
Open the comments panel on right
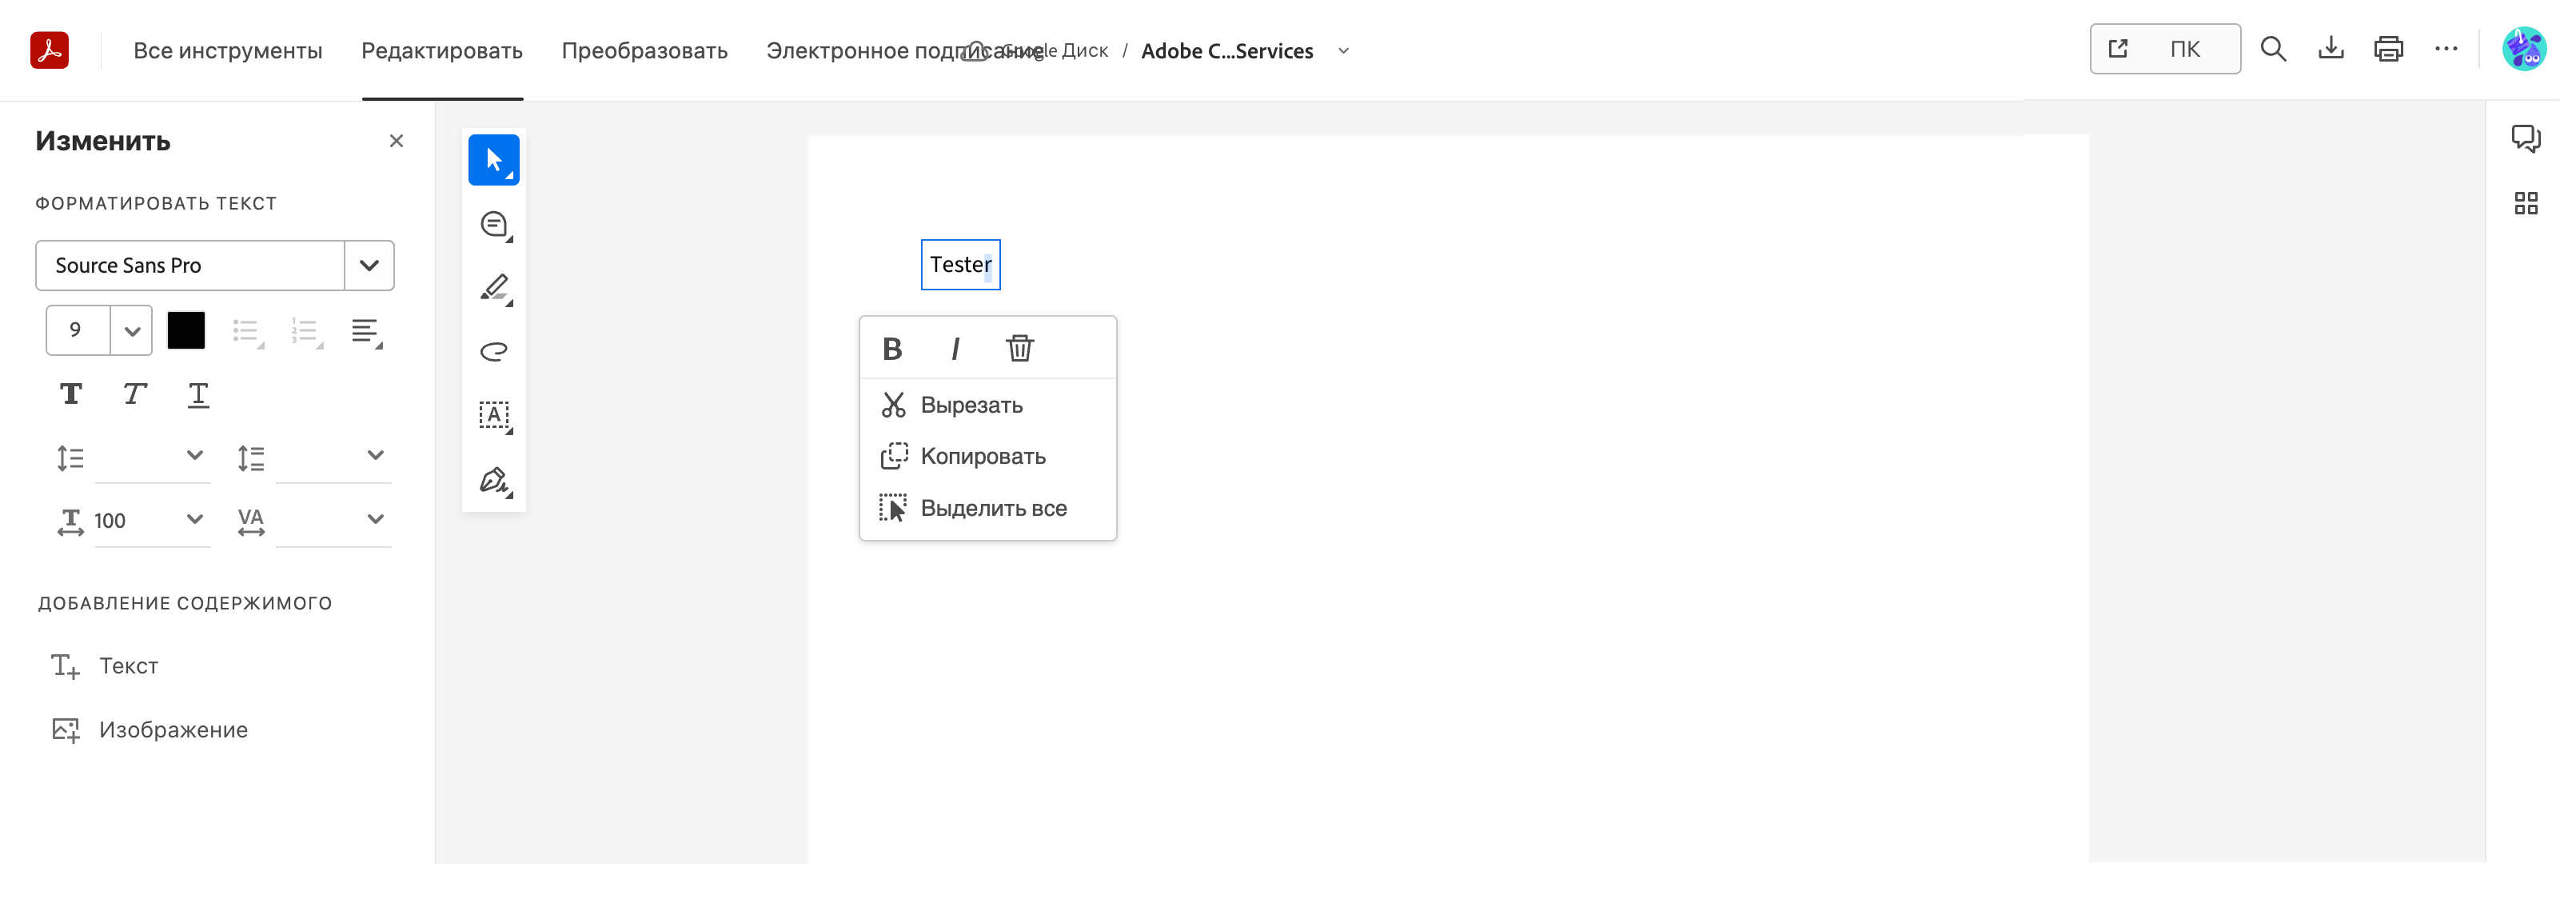(2525, 138)
